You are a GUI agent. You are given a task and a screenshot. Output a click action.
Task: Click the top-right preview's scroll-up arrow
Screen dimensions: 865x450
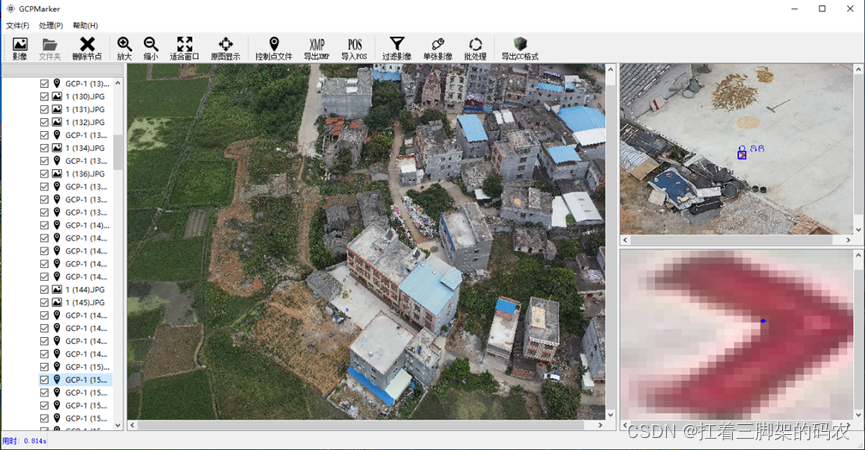point(859,69)
